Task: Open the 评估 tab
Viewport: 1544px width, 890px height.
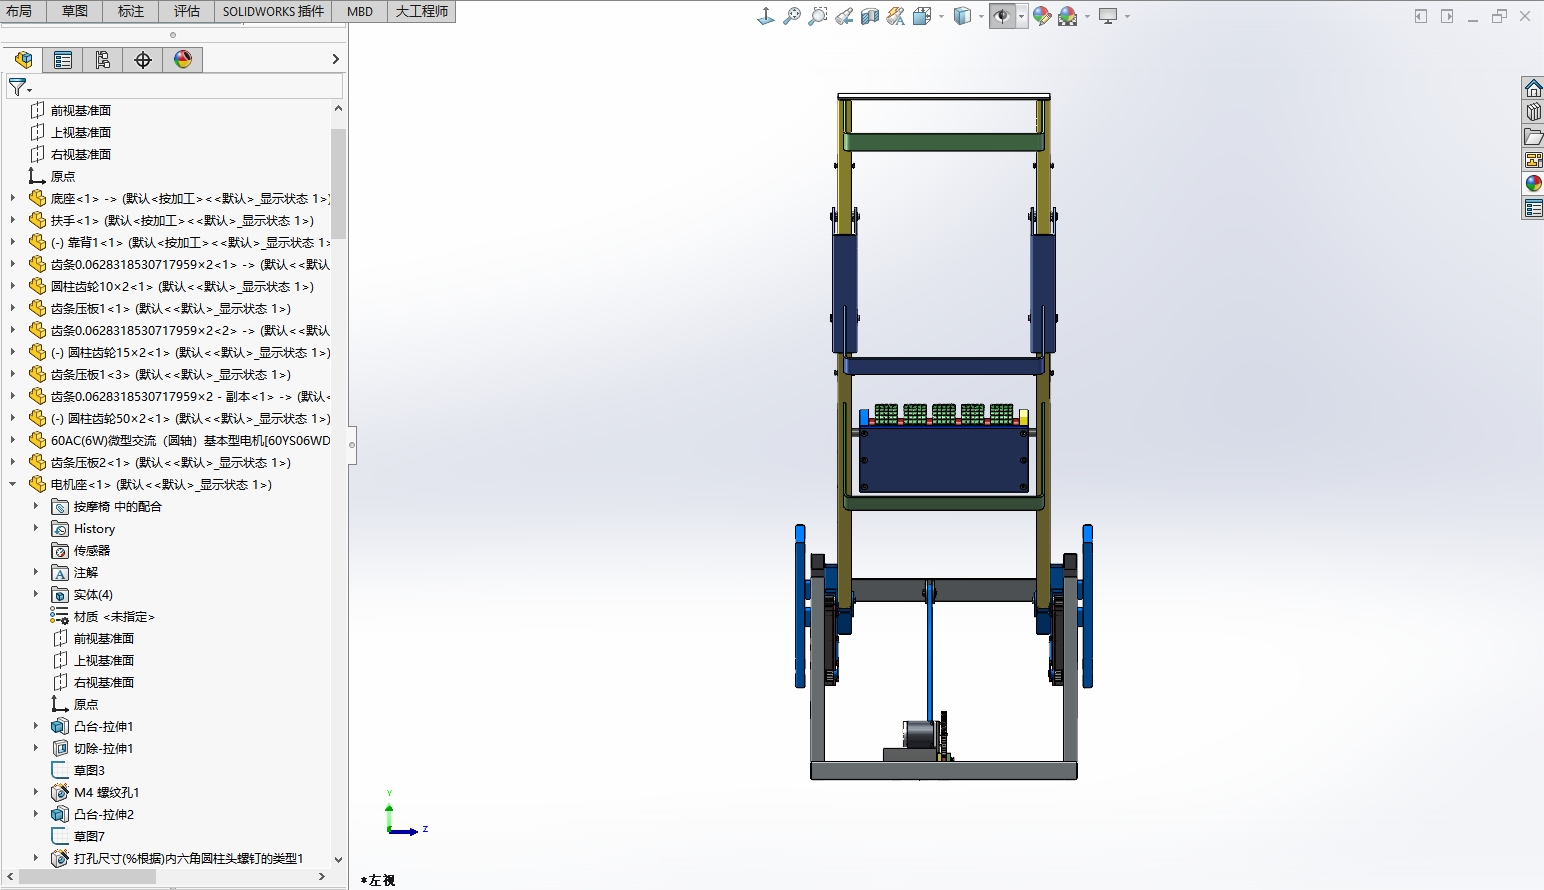Action: [x=187, y=11]
